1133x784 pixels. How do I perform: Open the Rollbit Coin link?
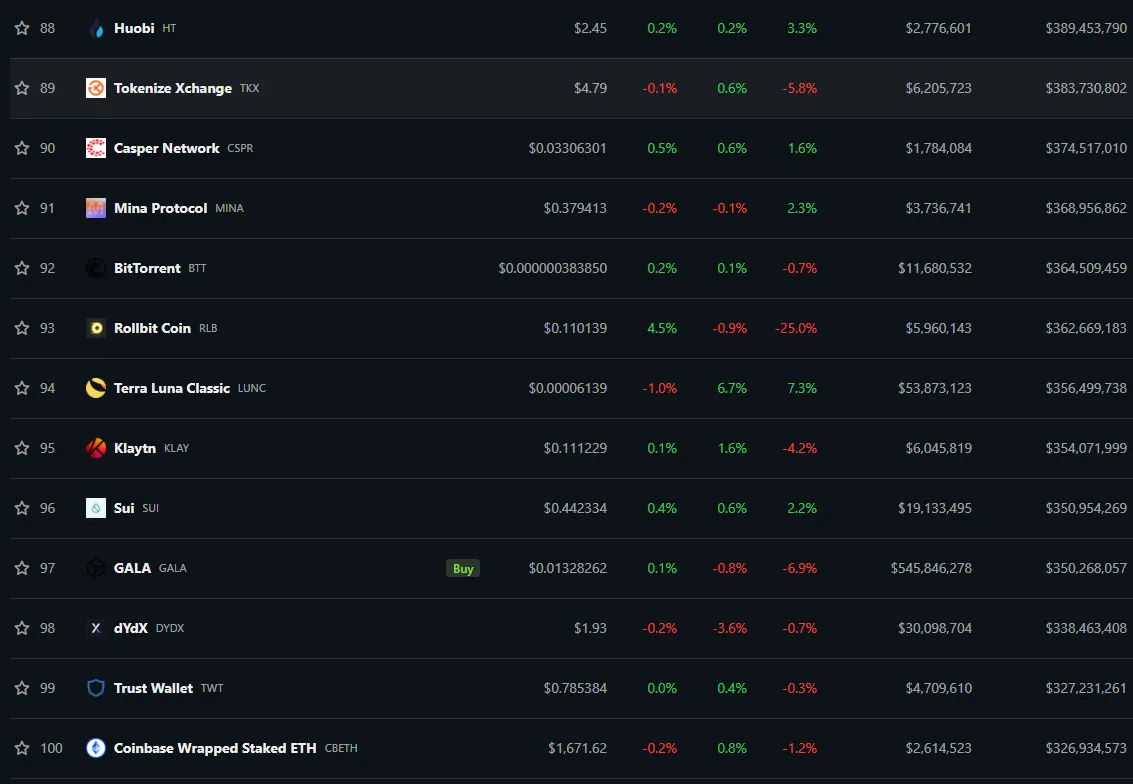click(152, 328)
